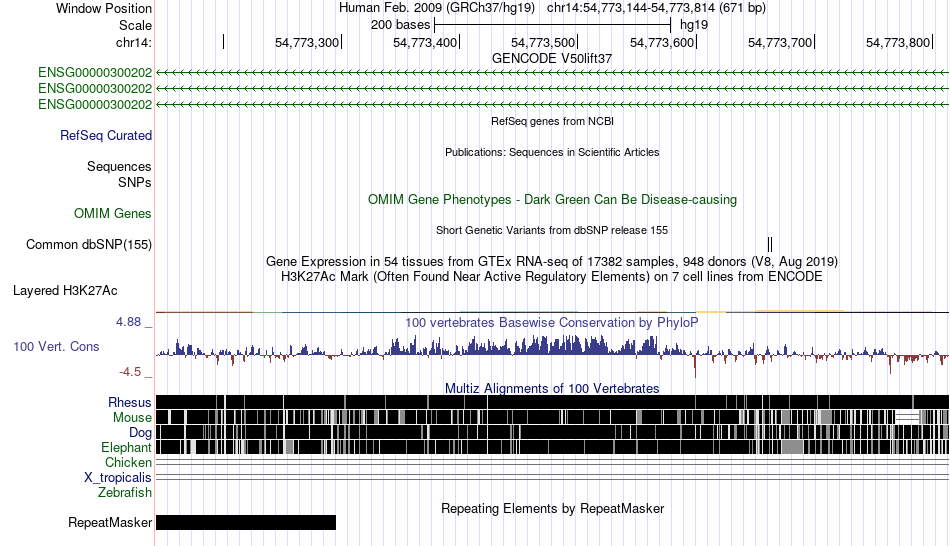Viewport: 950px width, 546px height.
Task: Select the Zebrafish alignment label
Action: coord(125,493)
